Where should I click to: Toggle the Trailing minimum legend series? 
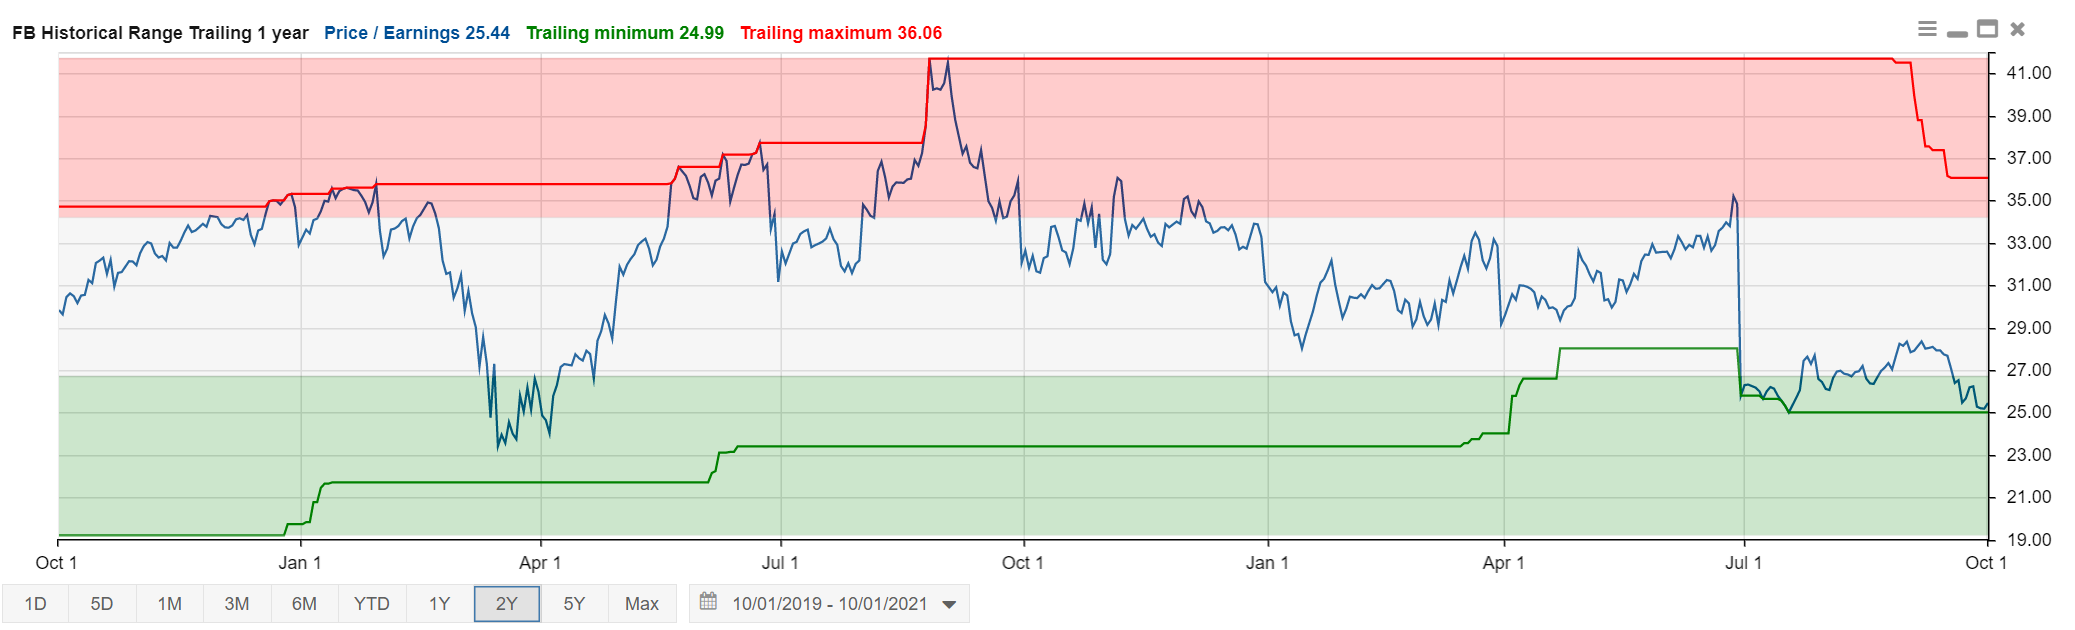(625, 33)
